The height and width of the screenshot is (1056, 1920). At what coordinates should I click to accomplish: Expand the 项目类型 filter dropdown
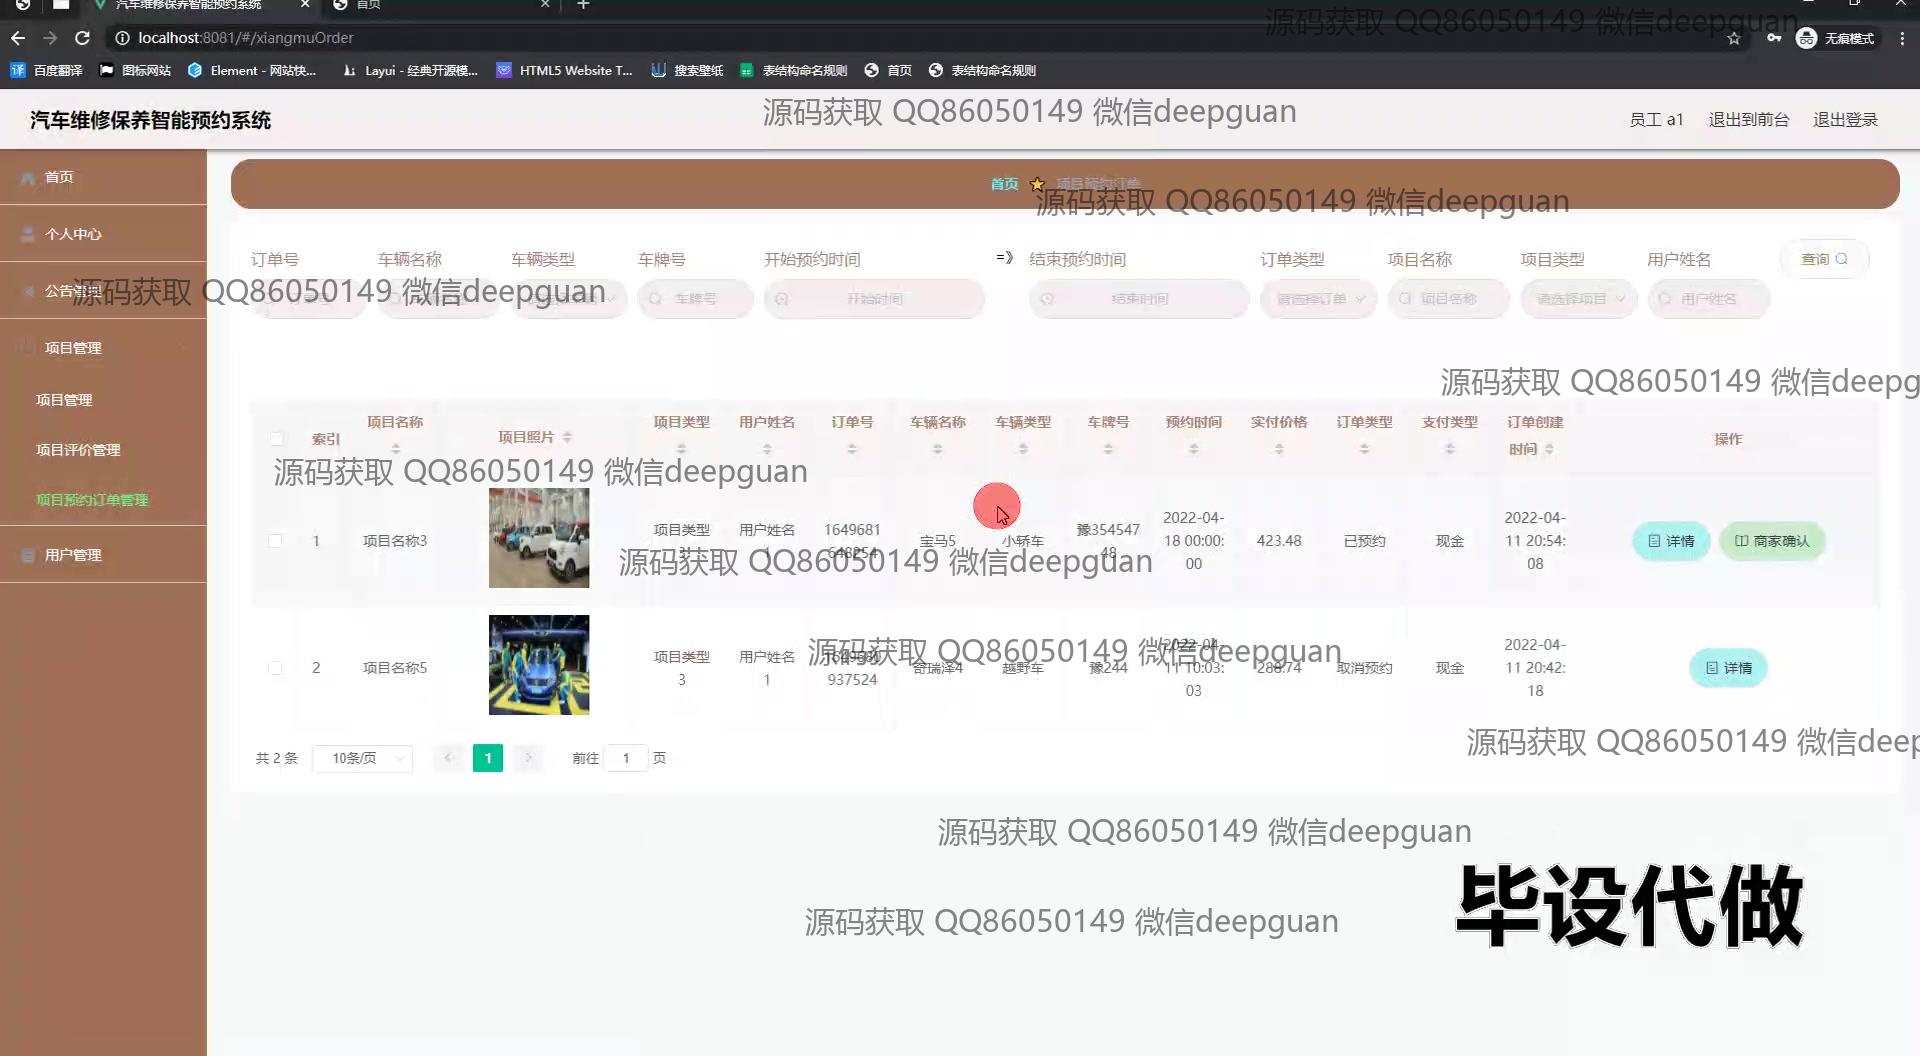tap(1578, 299)
